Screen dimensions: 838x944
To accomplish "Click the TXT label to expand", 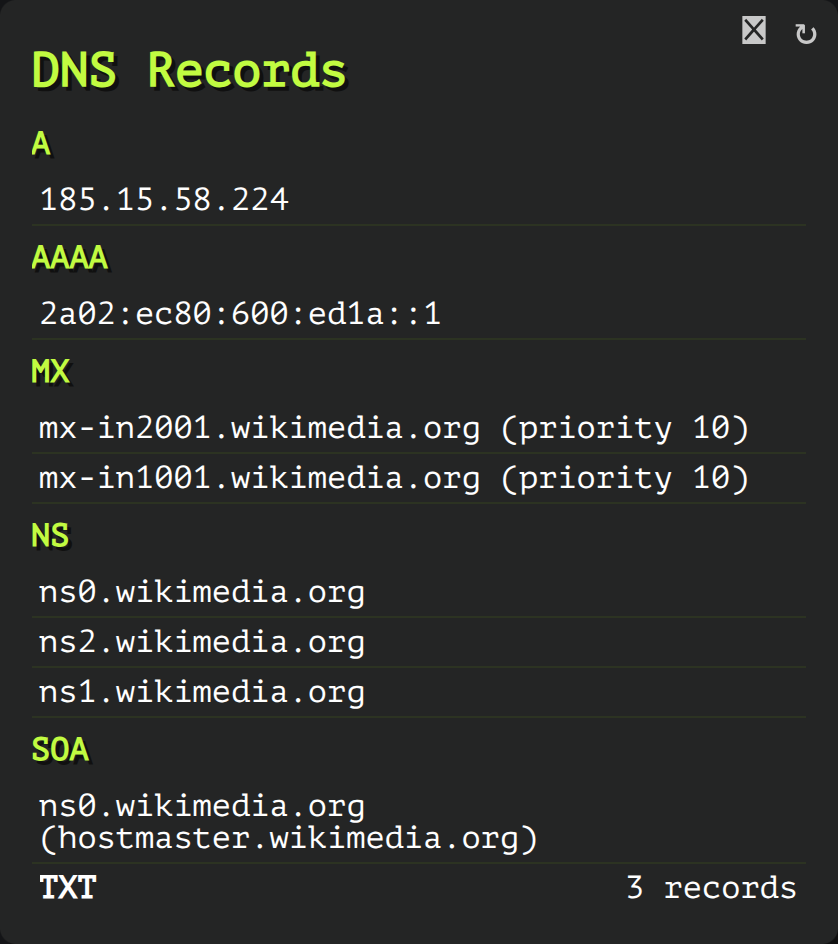I will (x=67, y=888).
